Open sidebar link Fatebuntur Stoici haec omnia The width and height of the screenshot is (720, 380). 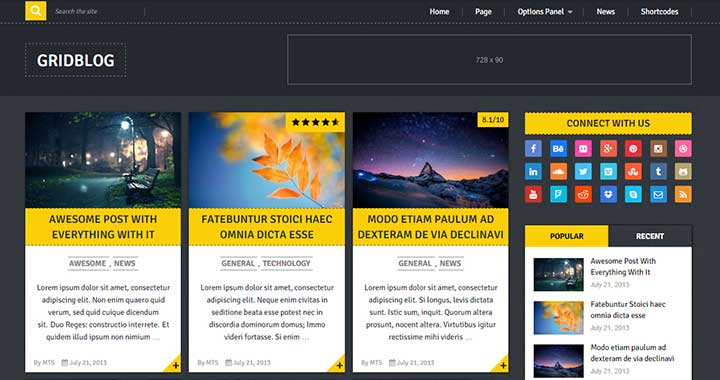pyautogui.click(x=628, y=310)
